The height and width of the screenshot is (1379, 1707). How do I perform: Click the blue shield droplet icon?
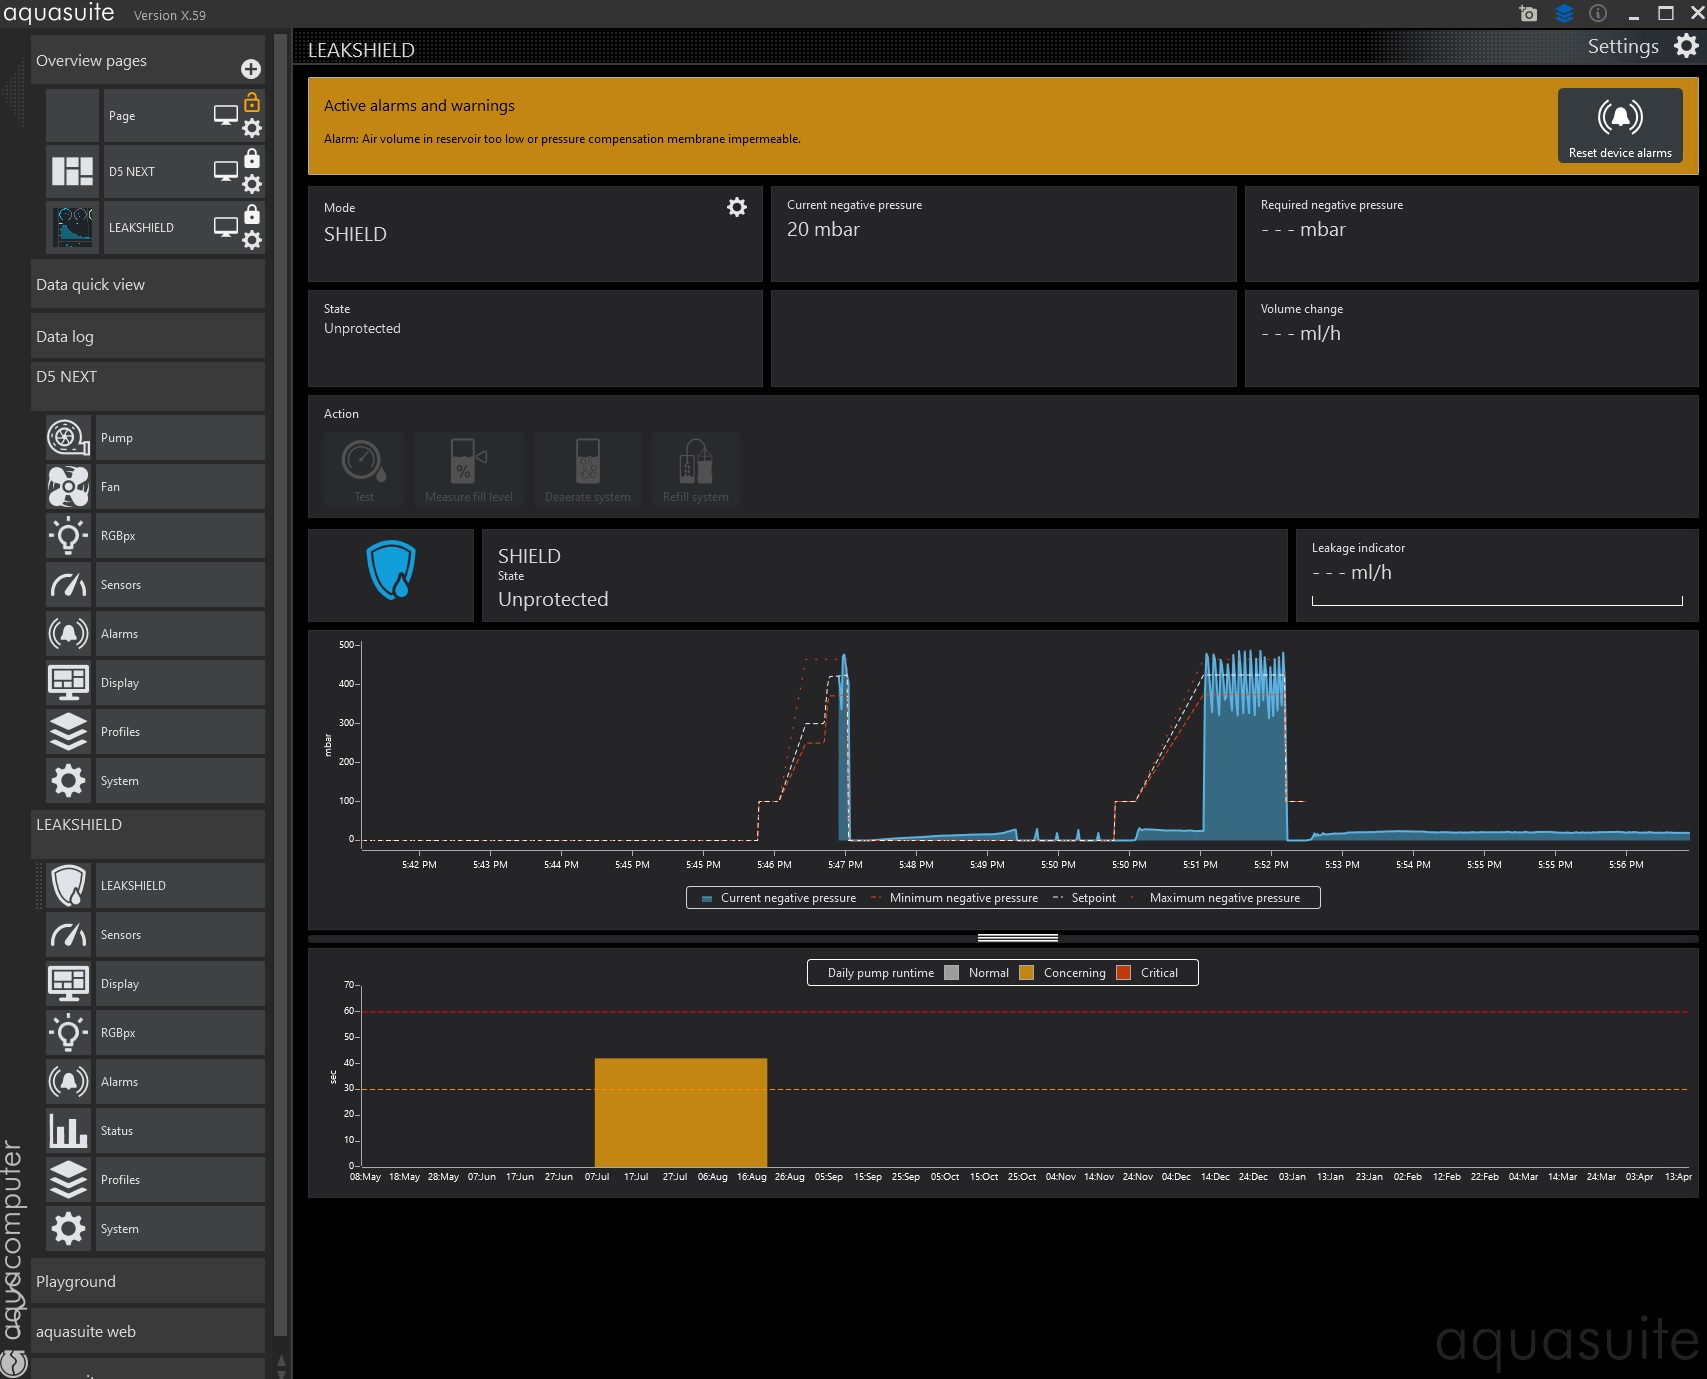coord(390,570)
